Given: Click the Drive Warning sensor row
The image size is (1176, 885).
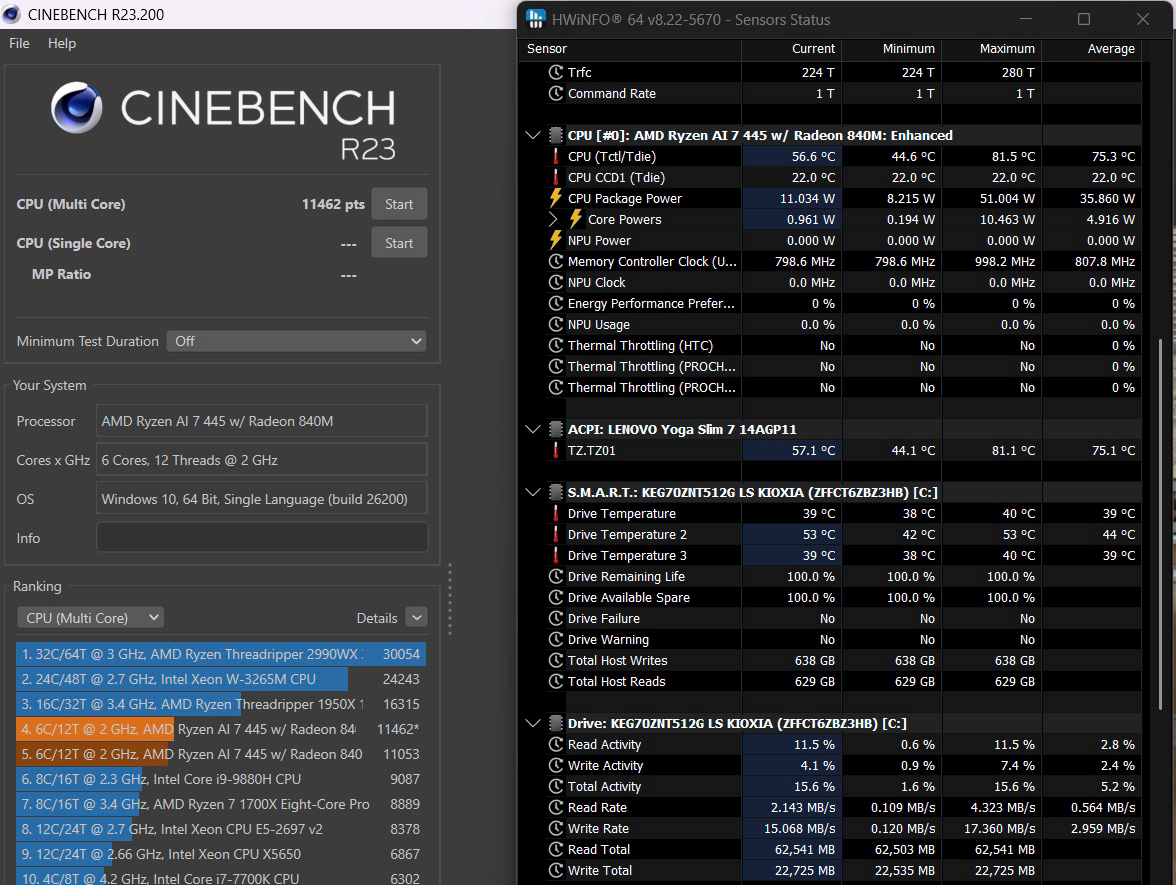Looking at the screenshot, I should point(830,639).
